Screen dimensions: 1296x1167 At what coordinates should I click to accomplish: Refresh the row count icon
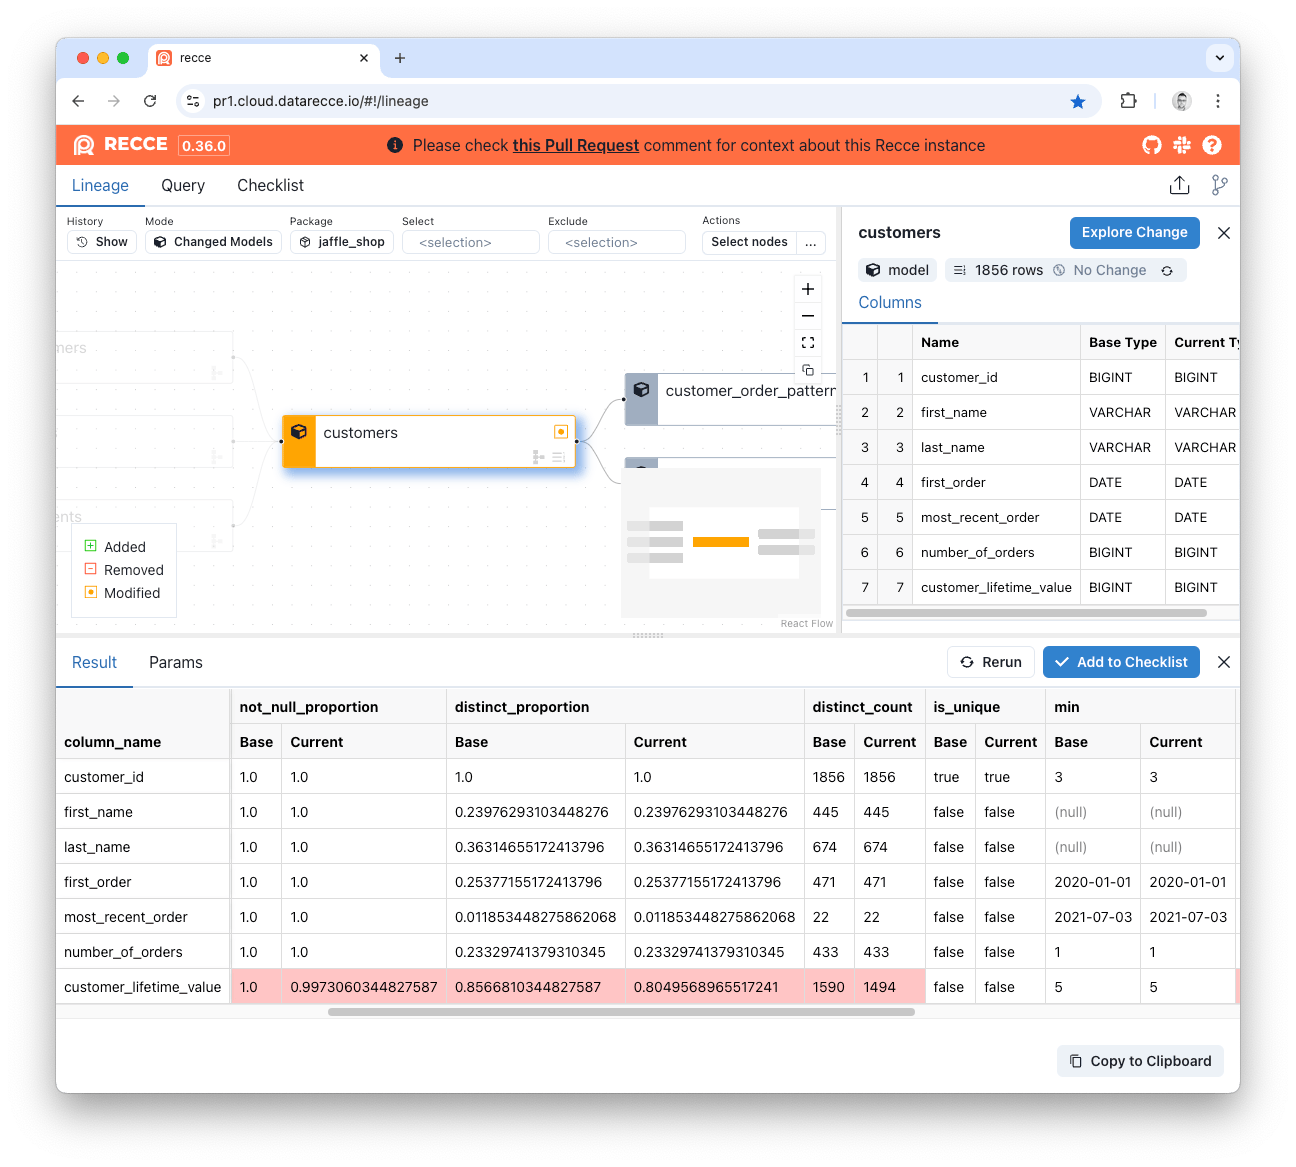tap(1167, 271)
